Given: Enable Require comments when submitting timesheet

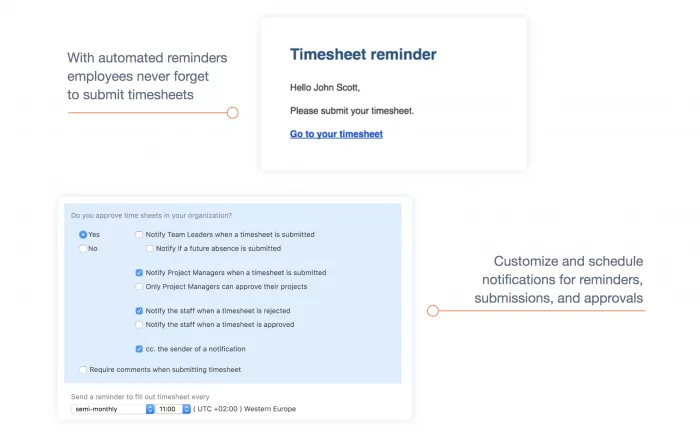Looking at the screenshot, I should coord(83,370).
